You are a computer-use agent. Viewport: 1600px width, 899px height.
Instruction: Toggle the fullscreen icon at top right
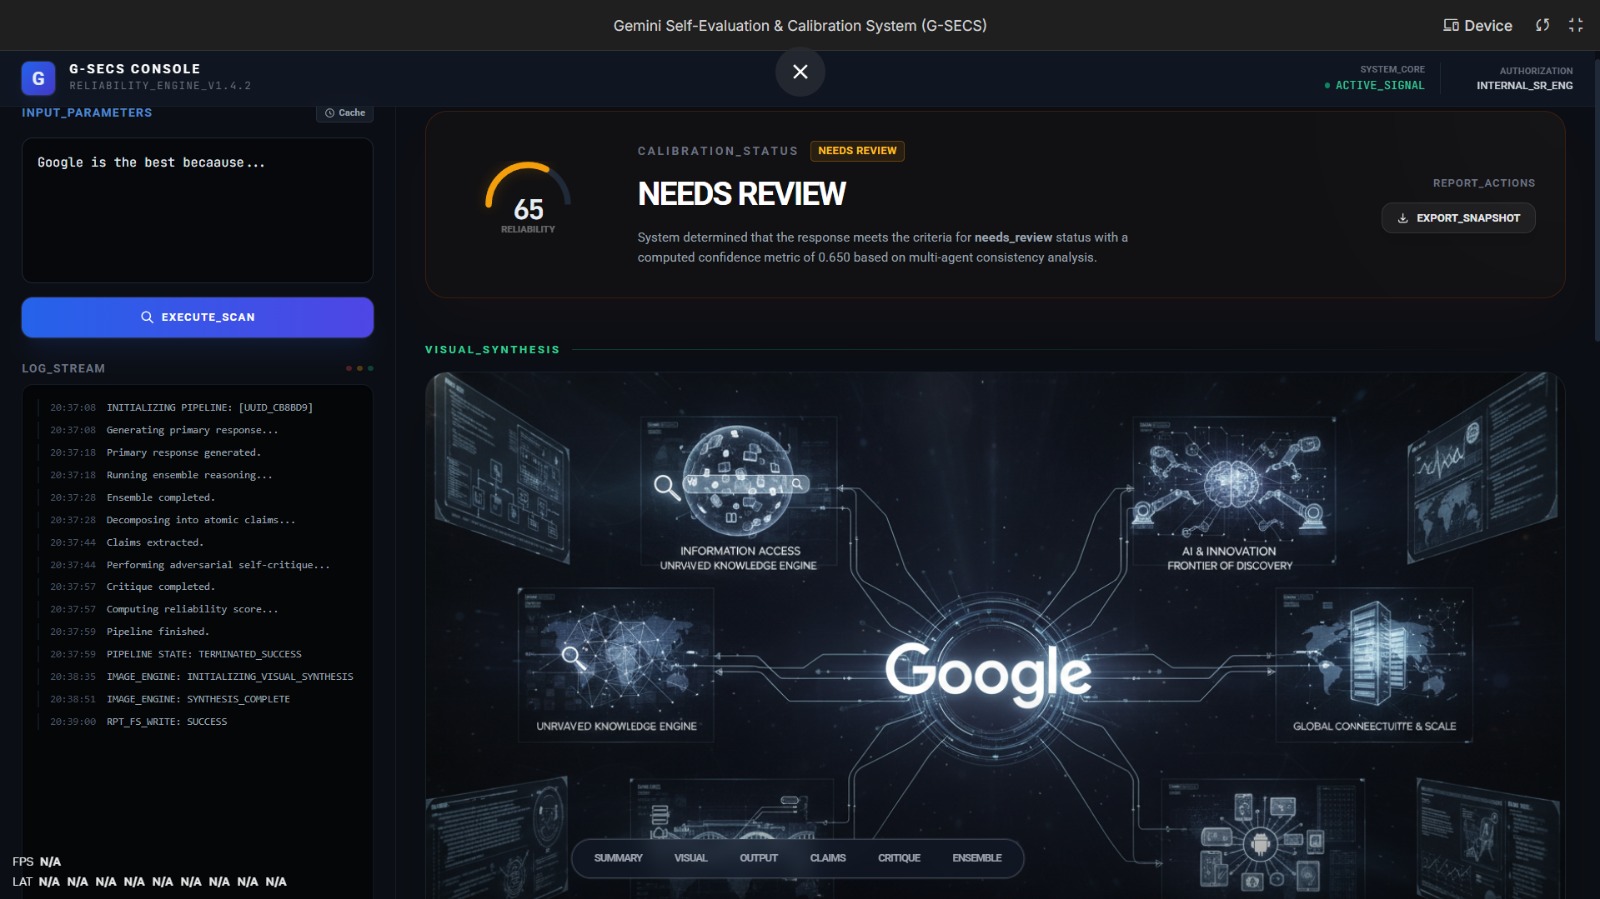point(1576,25)
